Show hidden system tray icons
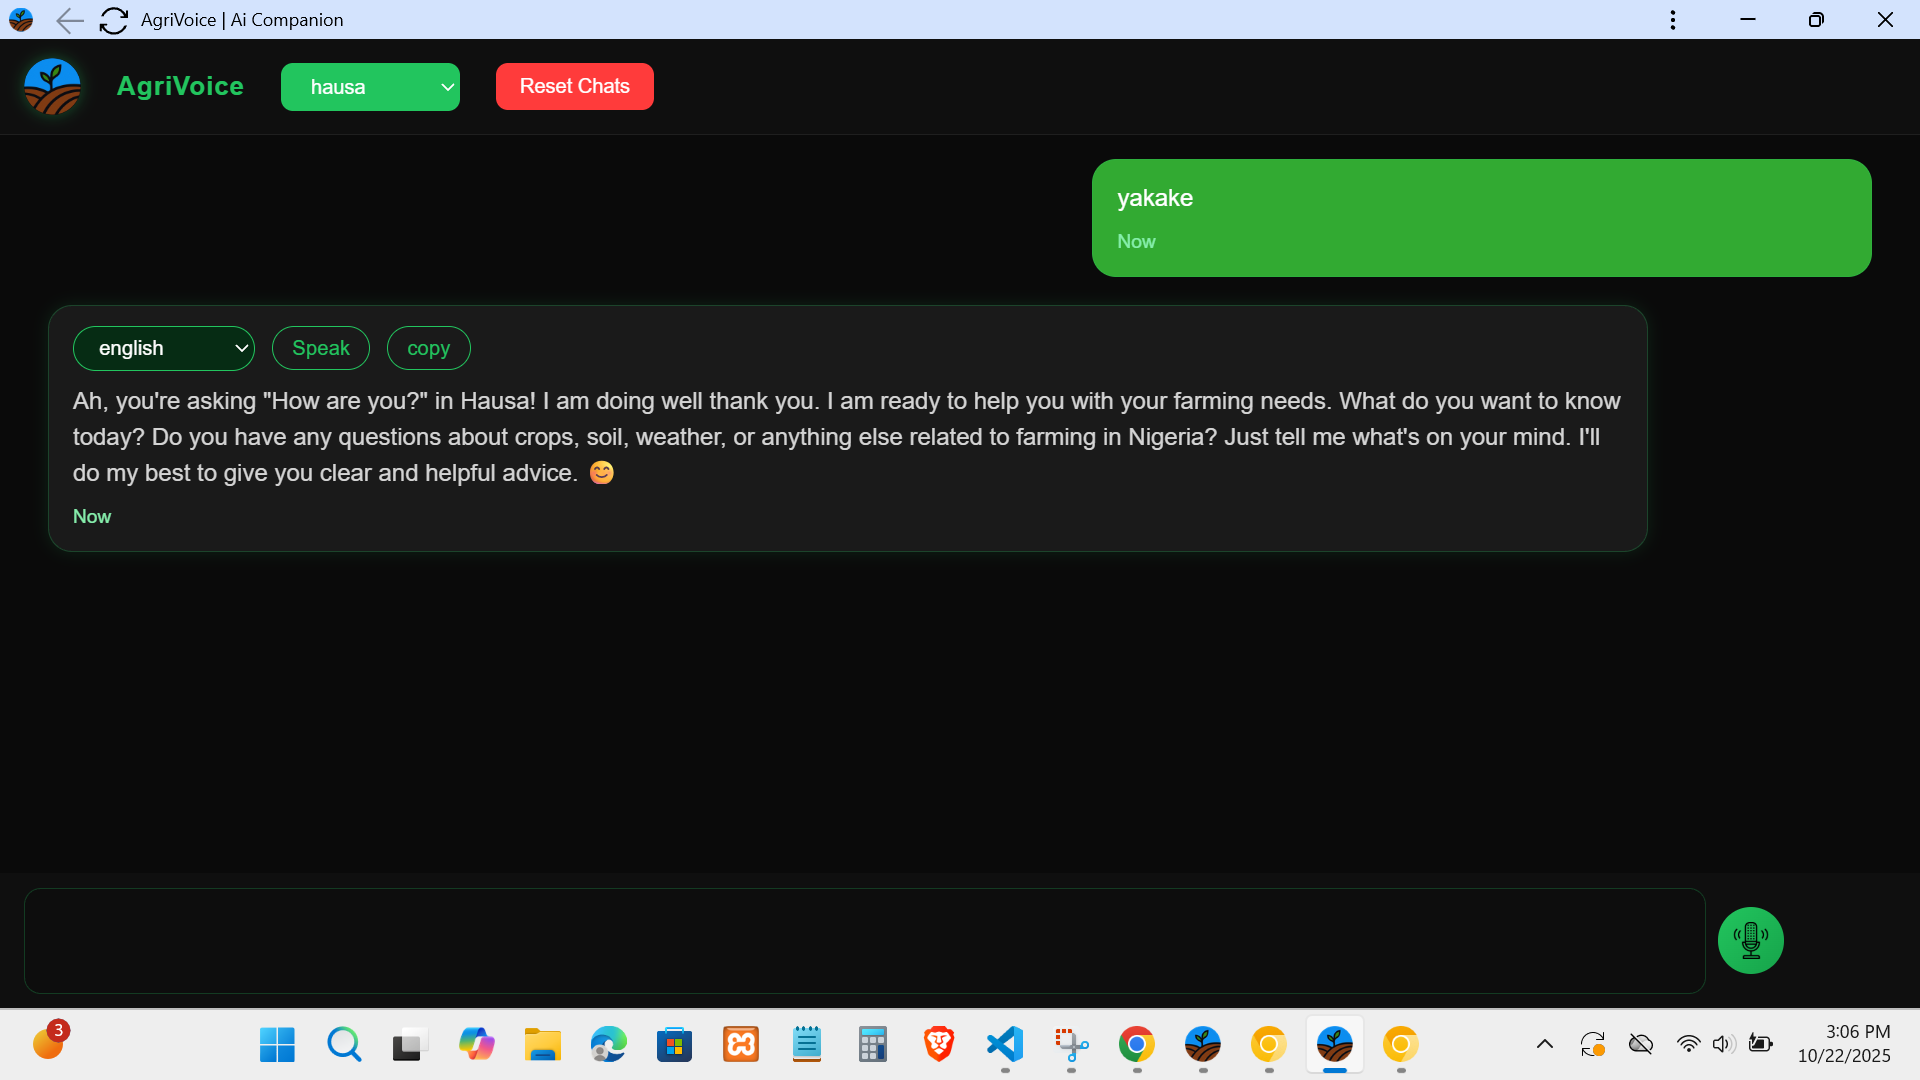Screen dimensions: 1920x1080 coord(1544,1045)
